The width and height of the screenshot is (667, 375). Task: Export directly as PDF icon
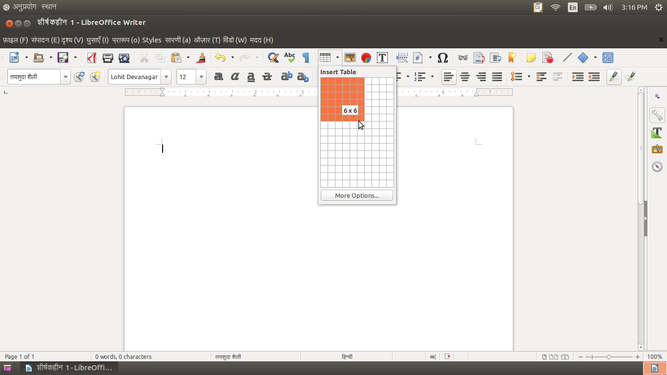click(x=91, y=57)
